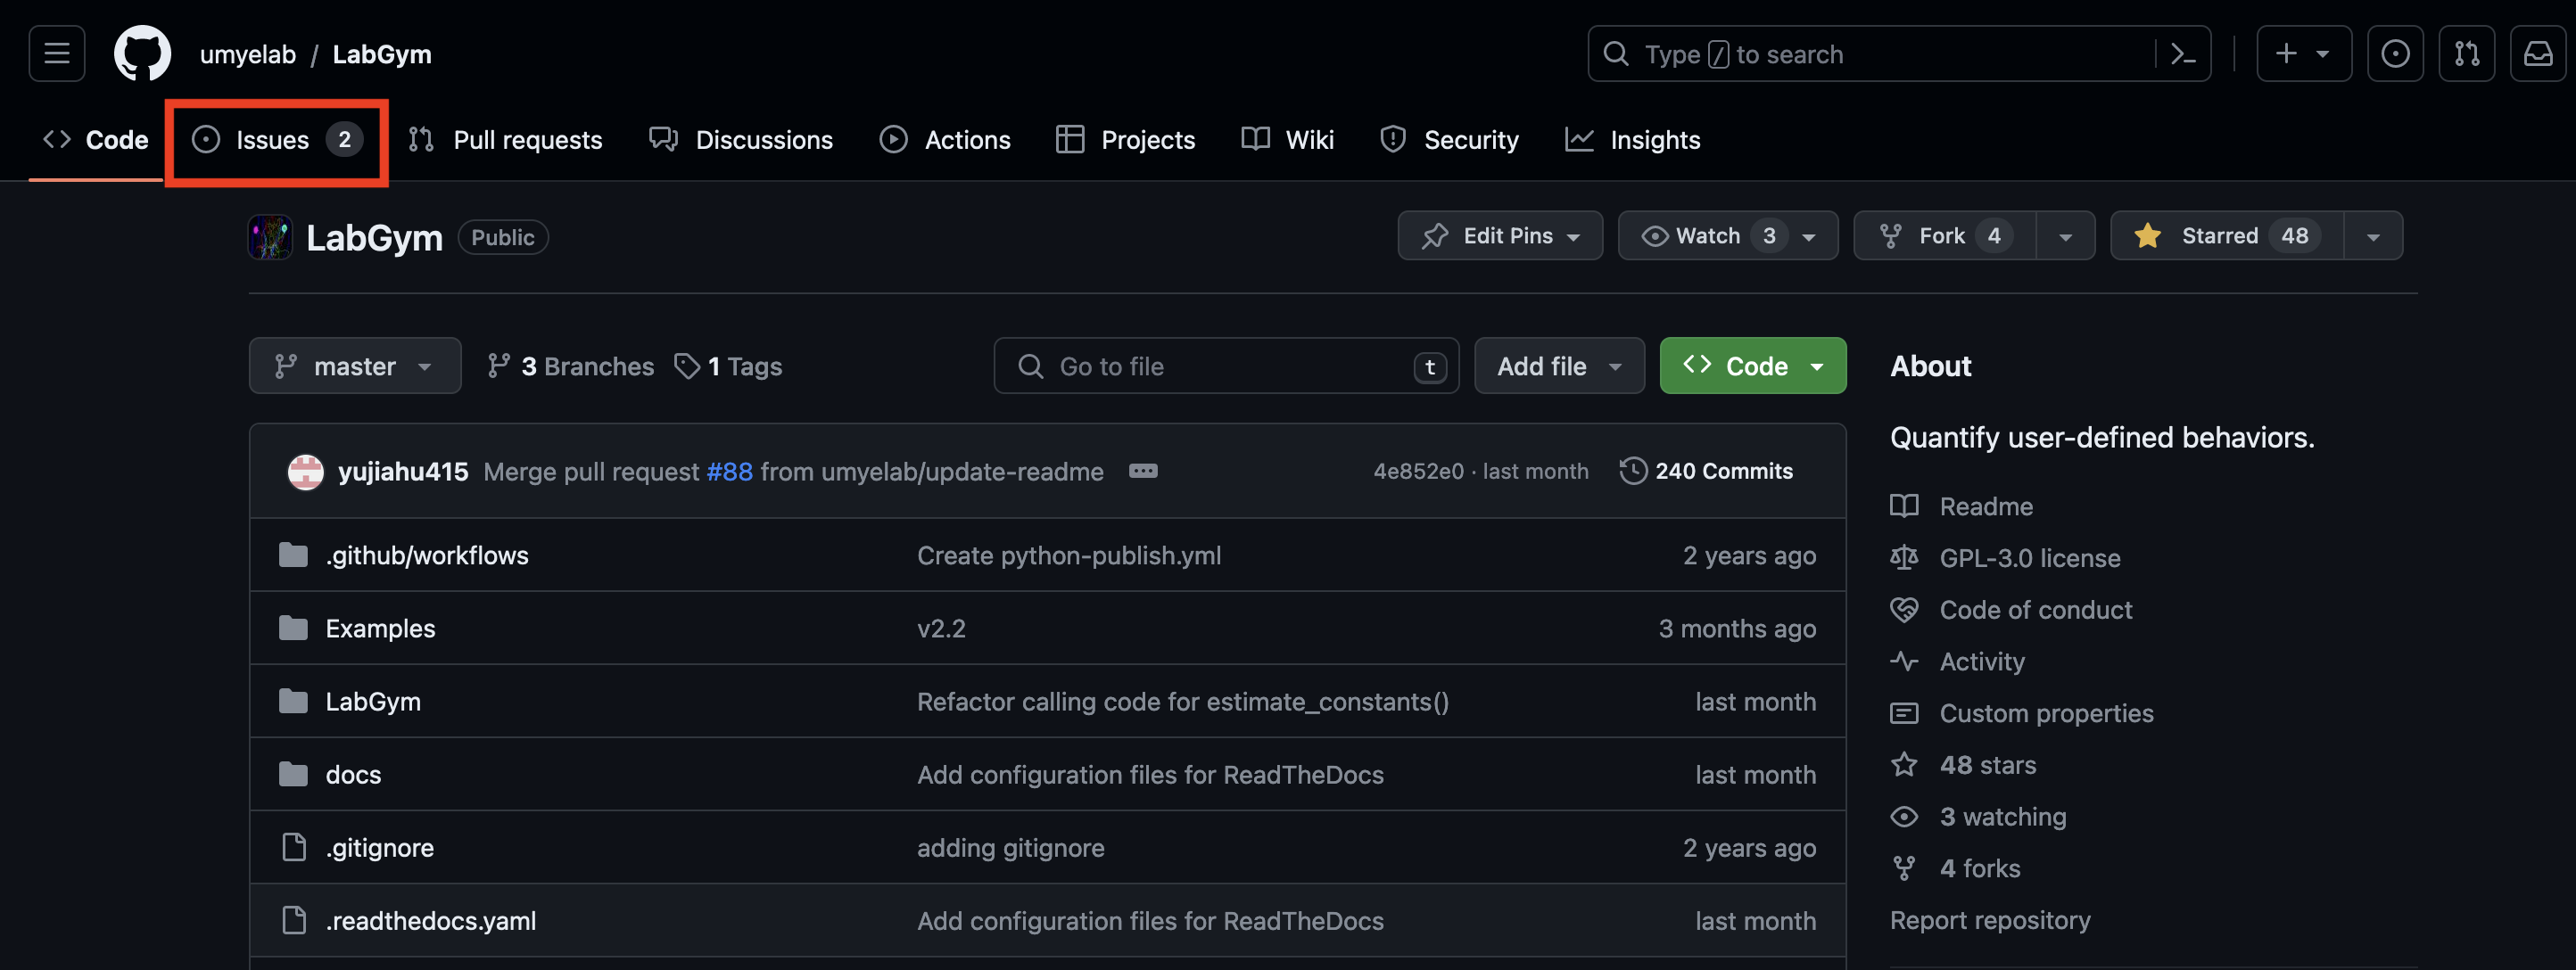Click the tag icon next to 1 Tags
The height and width of the screenshot is (970, 2576).
(687, 366)
